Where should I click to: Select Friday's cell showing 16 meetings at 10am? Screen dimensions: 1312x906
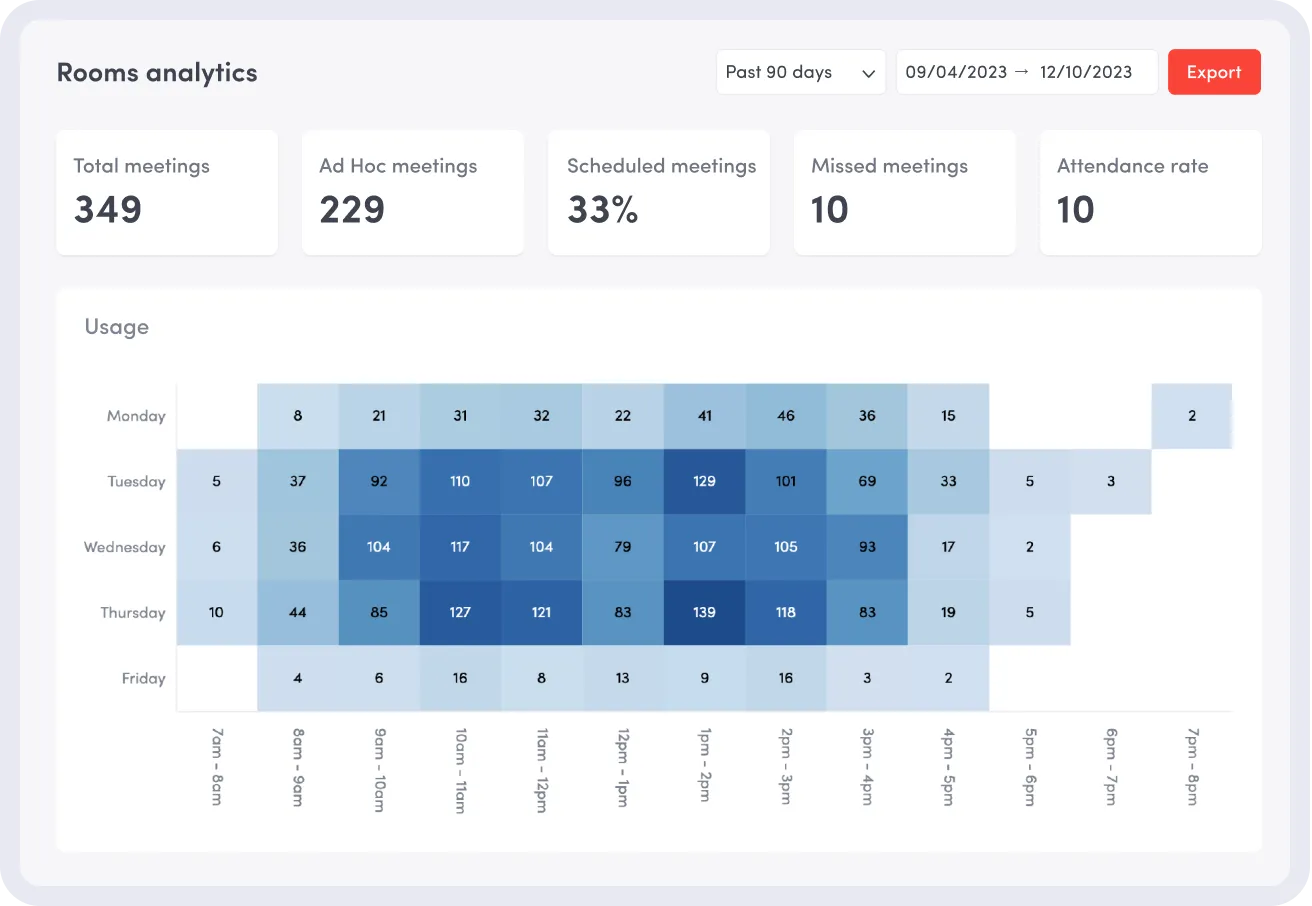(460, 678)
